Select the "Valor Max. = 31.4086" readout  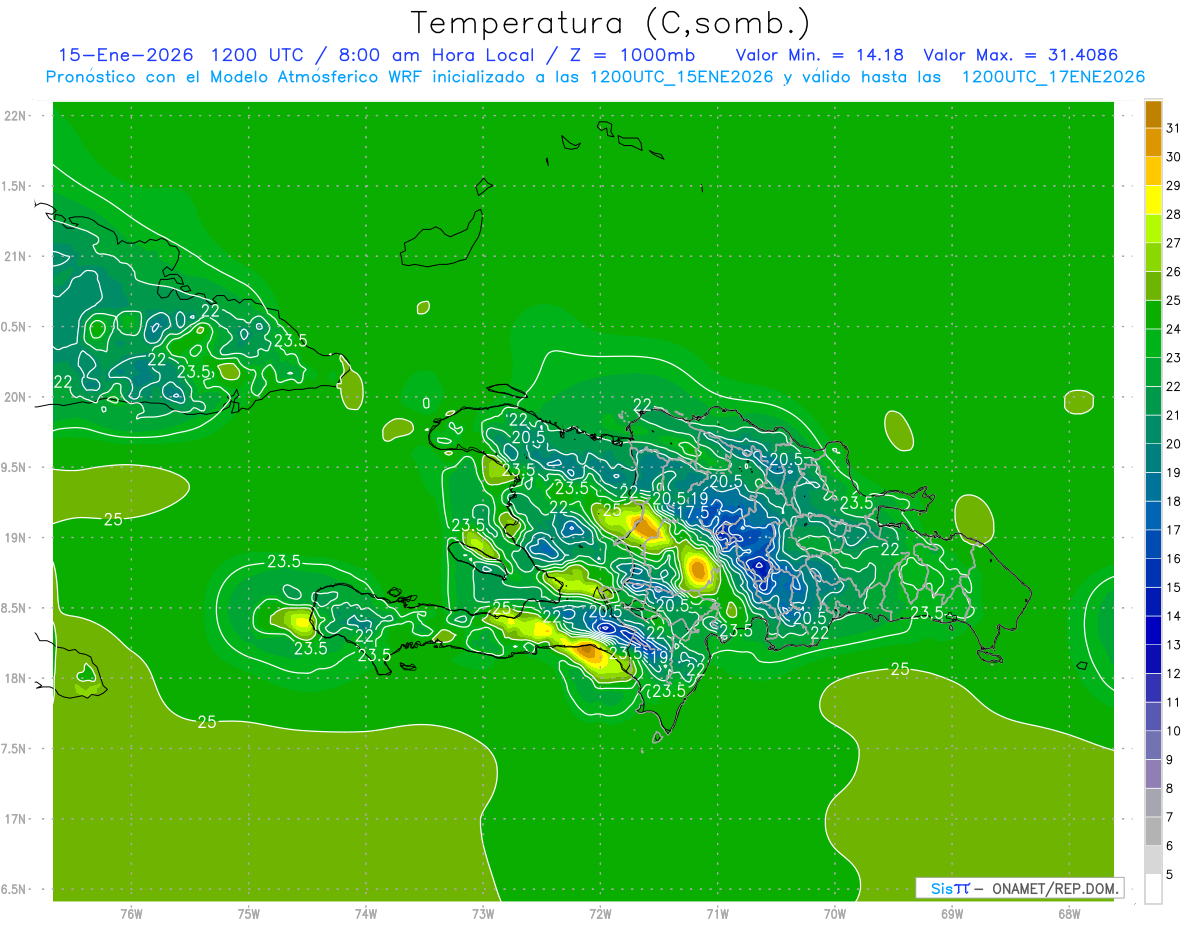1021,55
